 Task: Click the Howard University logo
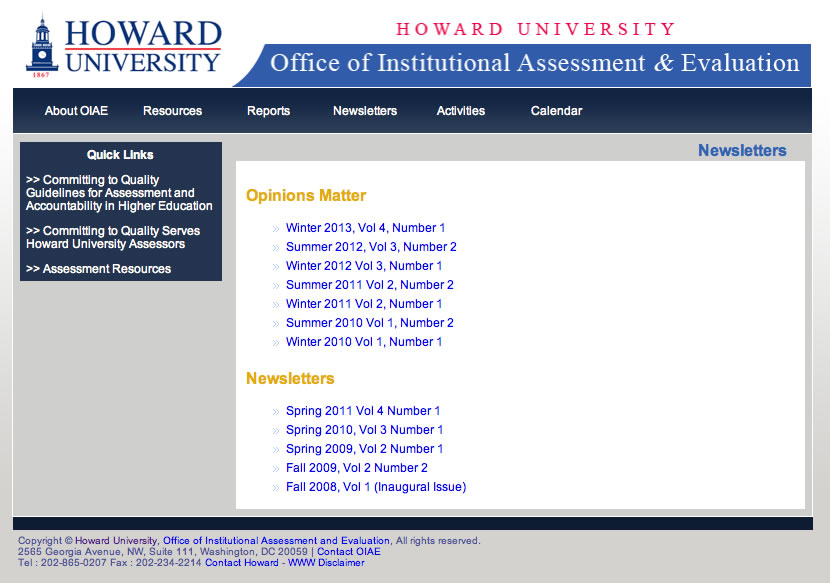tap(123, 46)
